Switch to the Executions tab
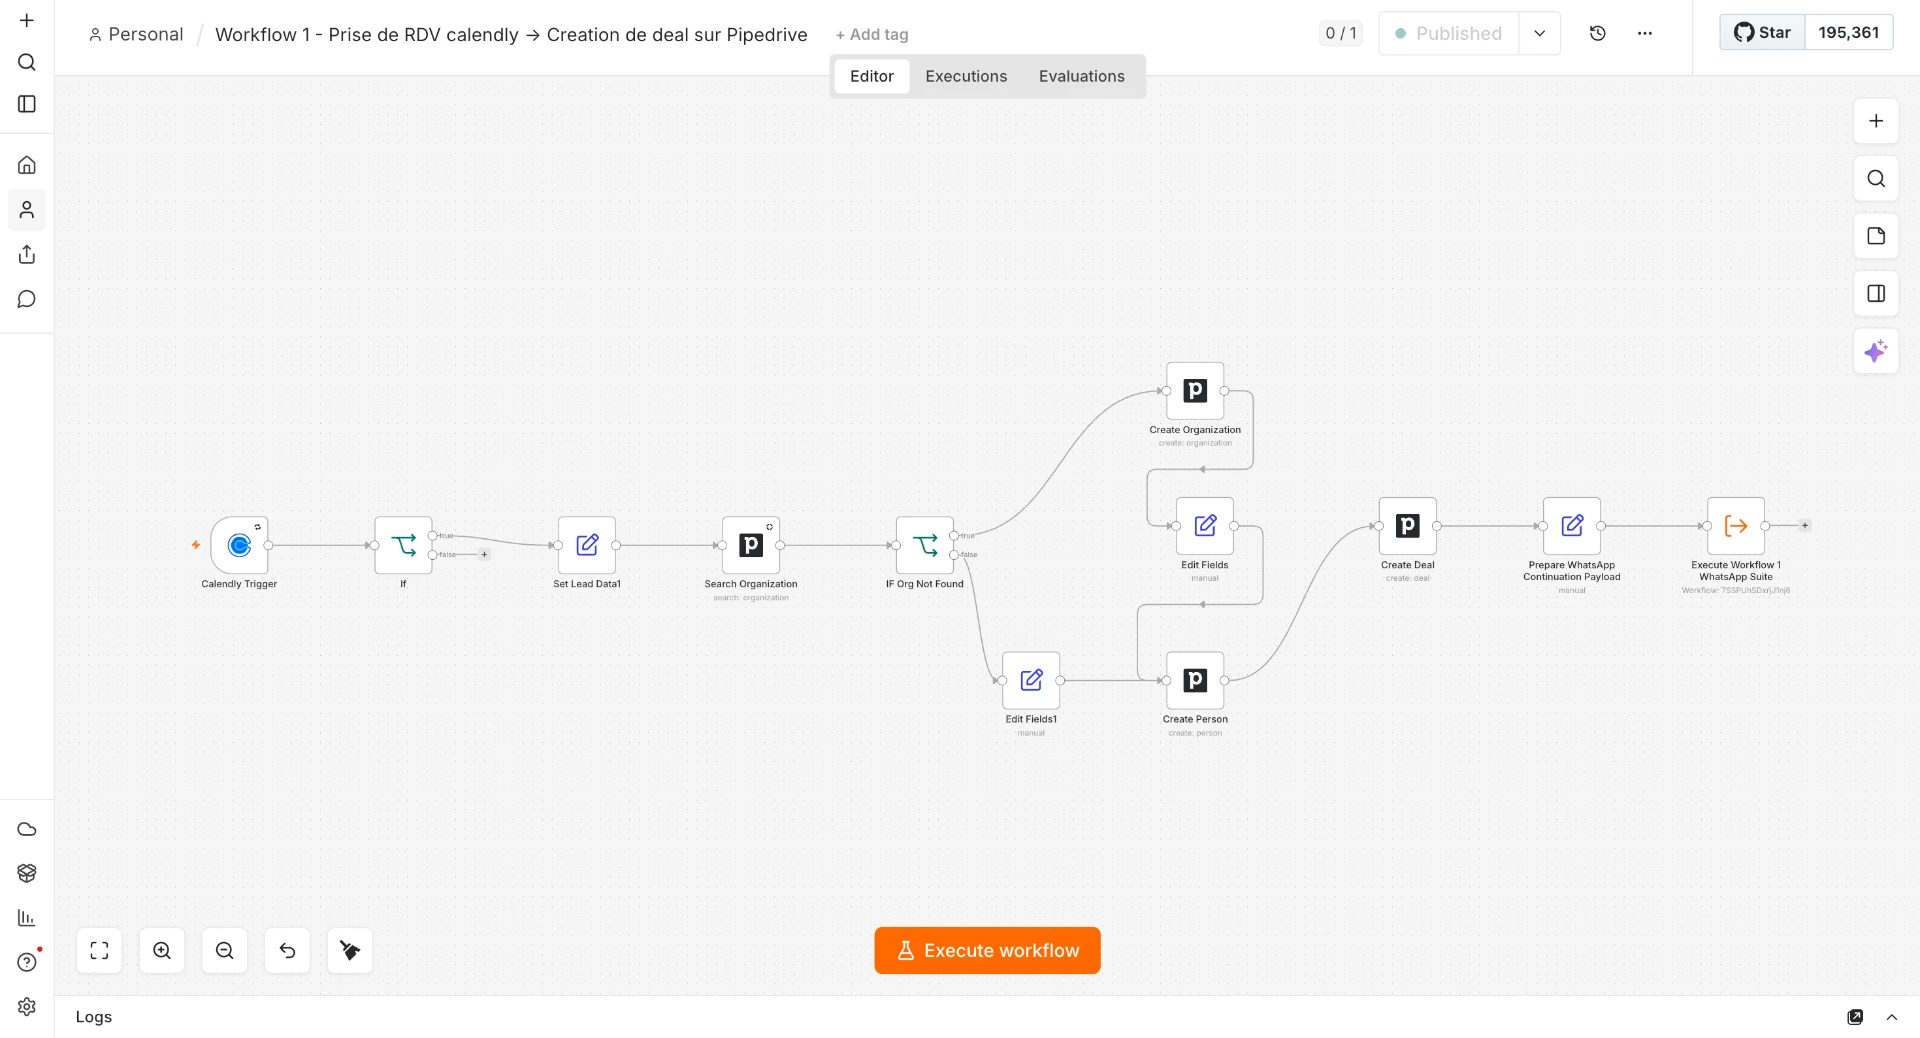The width and height of the screenshot is (1920, 1038). point(966,76)
